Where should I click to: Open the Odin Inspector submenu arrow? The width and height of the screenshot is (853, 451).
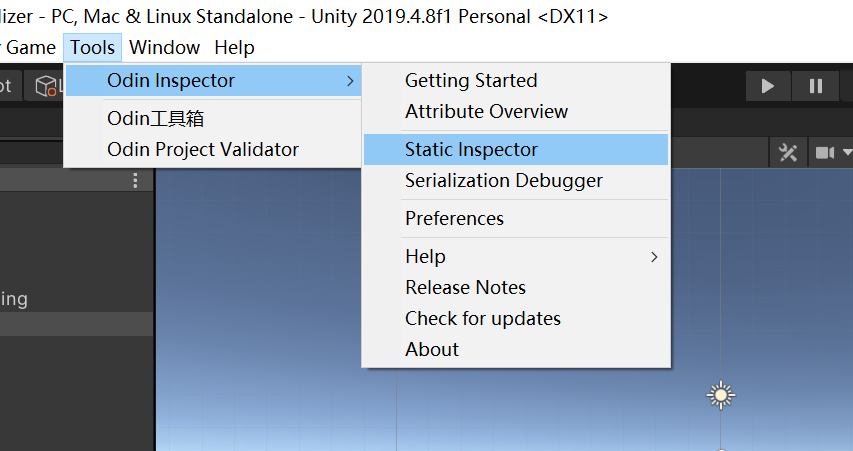pos(350,81)
